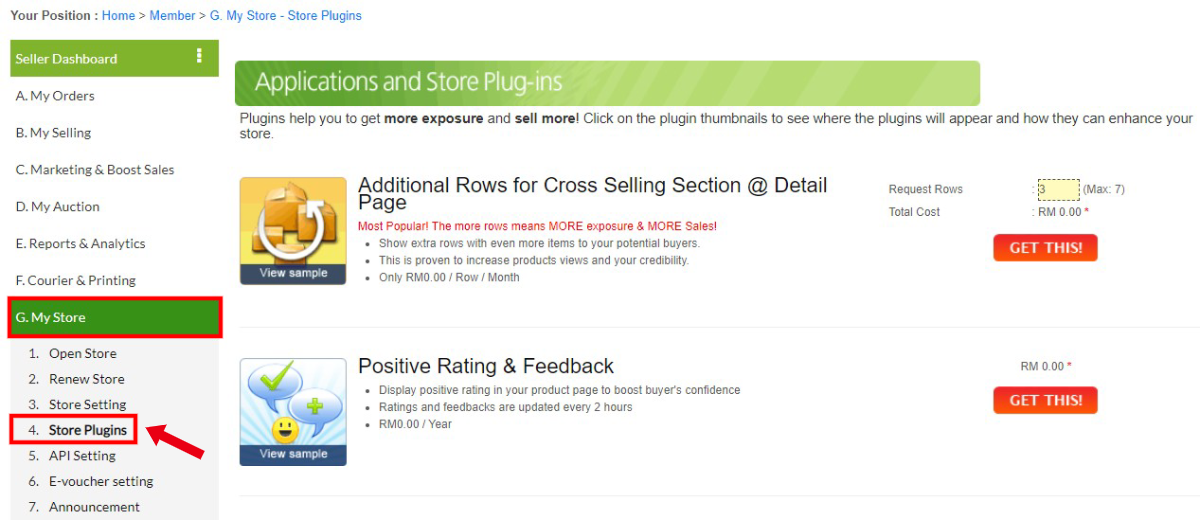This screenshot has height=520, width=1200.
Task: Expand D. My Auction section
Action: click(114, 207)
